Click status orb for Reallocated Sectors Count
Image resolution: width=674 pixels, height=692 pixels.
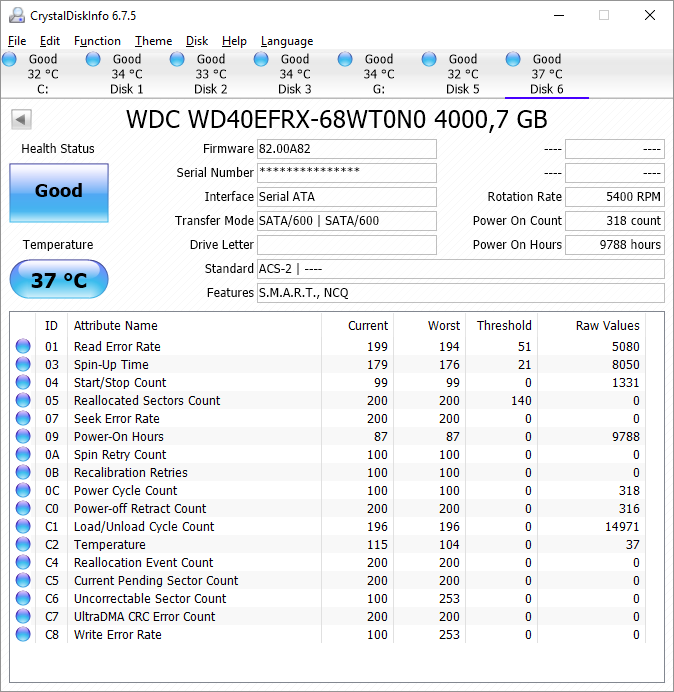click(23, 400)
